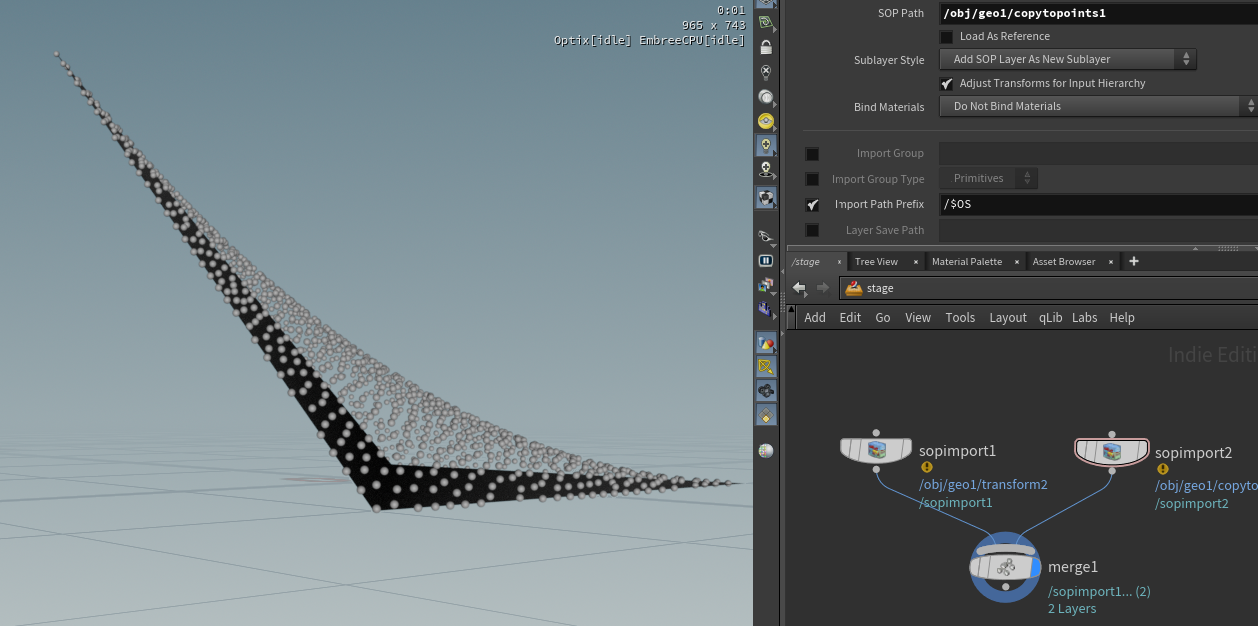Open the Bind Materials dropdown
Viewport: 1258px width, 626px height.
pos(1097,106)
